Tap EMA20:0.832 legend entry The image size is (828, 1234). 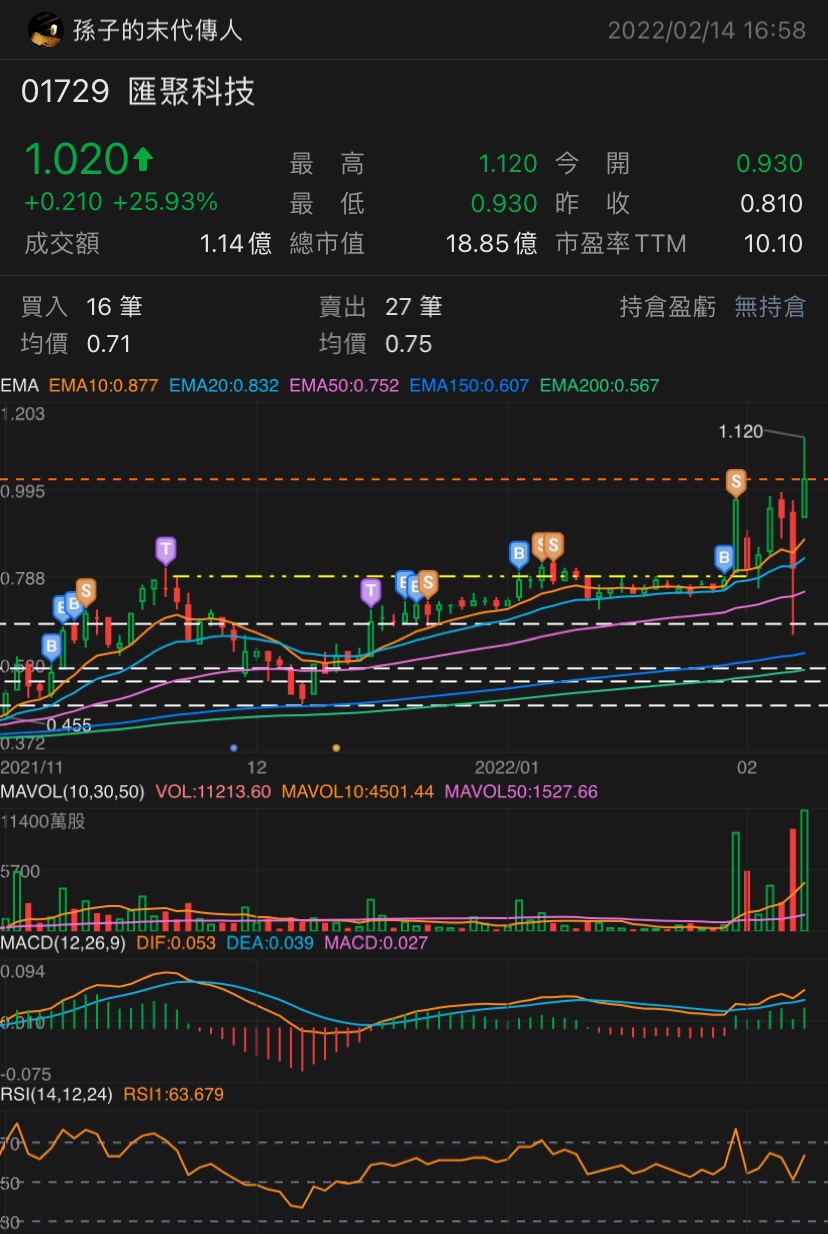224,385
